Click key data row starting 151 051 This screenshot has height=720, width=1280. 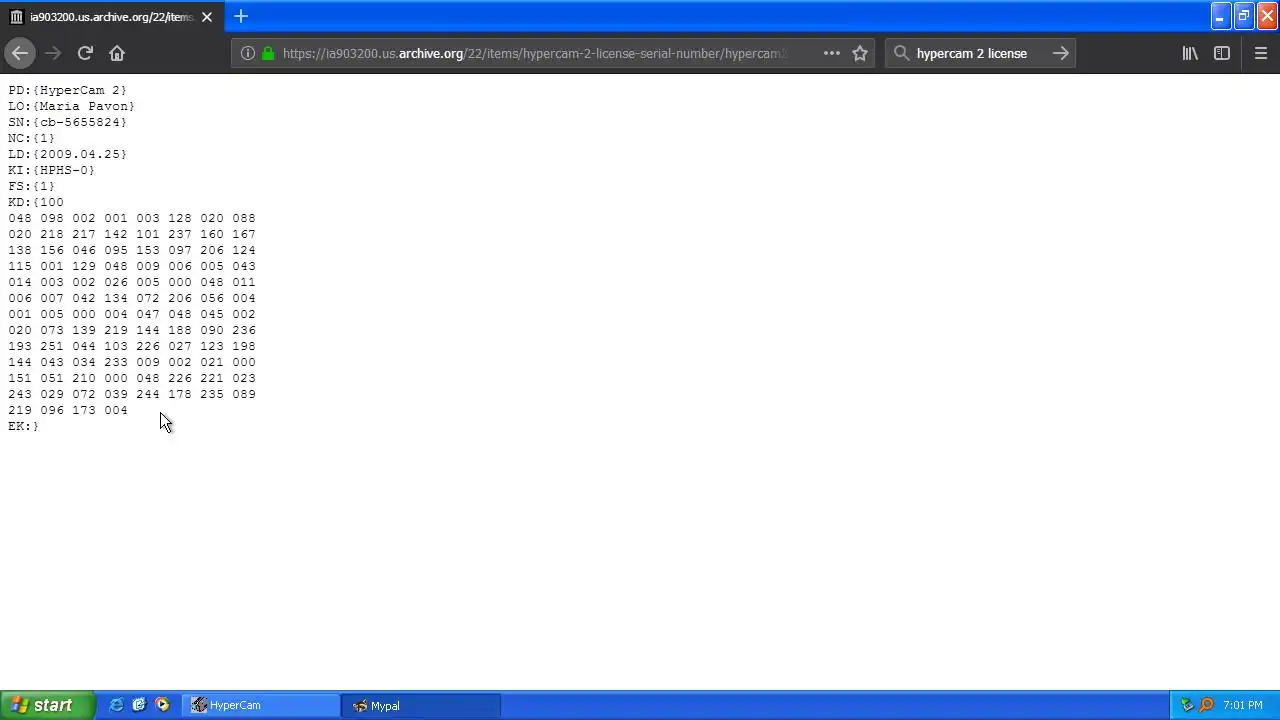click(132, 378)
